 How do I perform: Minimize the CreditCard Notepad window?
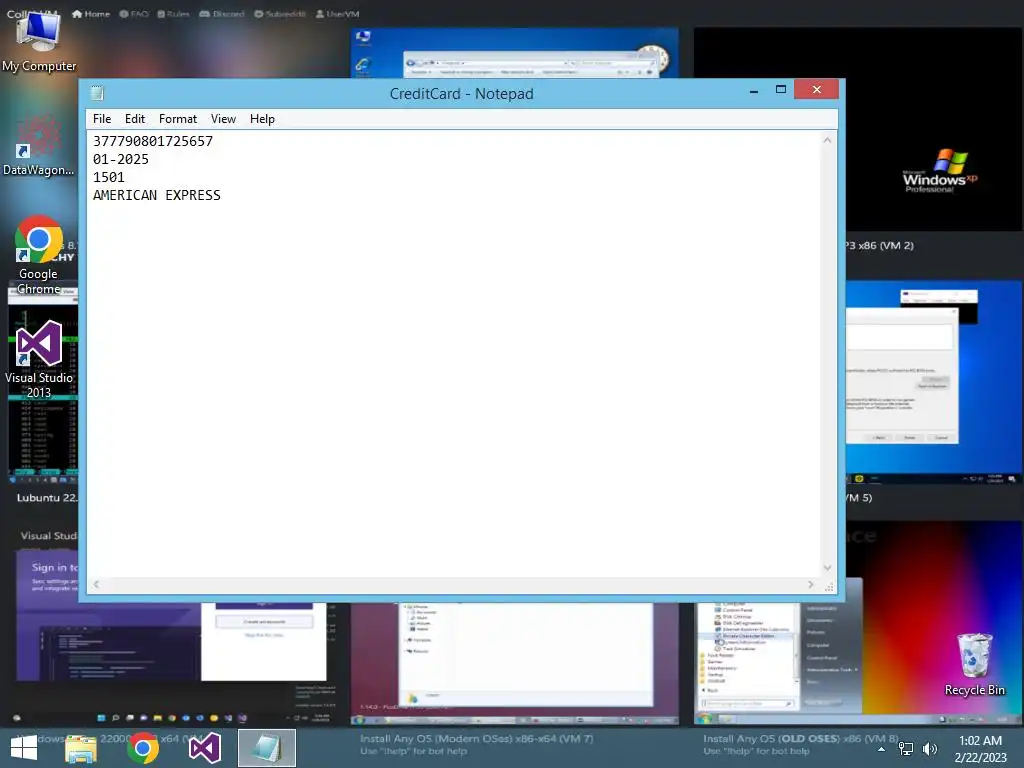pos(754,90)
